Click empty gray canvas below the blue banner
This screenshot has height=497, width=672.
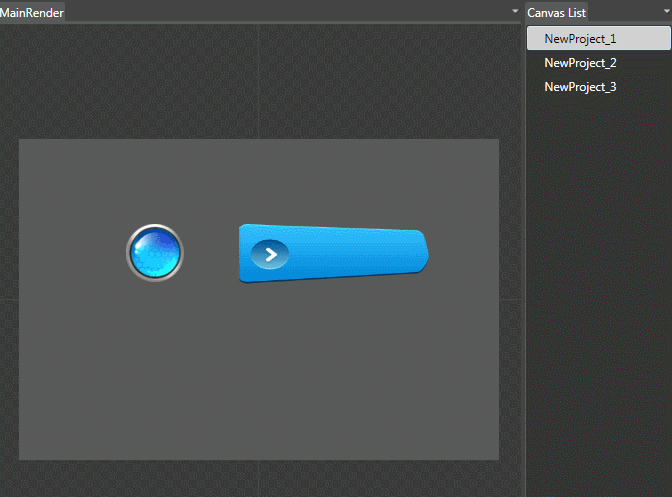330,370
